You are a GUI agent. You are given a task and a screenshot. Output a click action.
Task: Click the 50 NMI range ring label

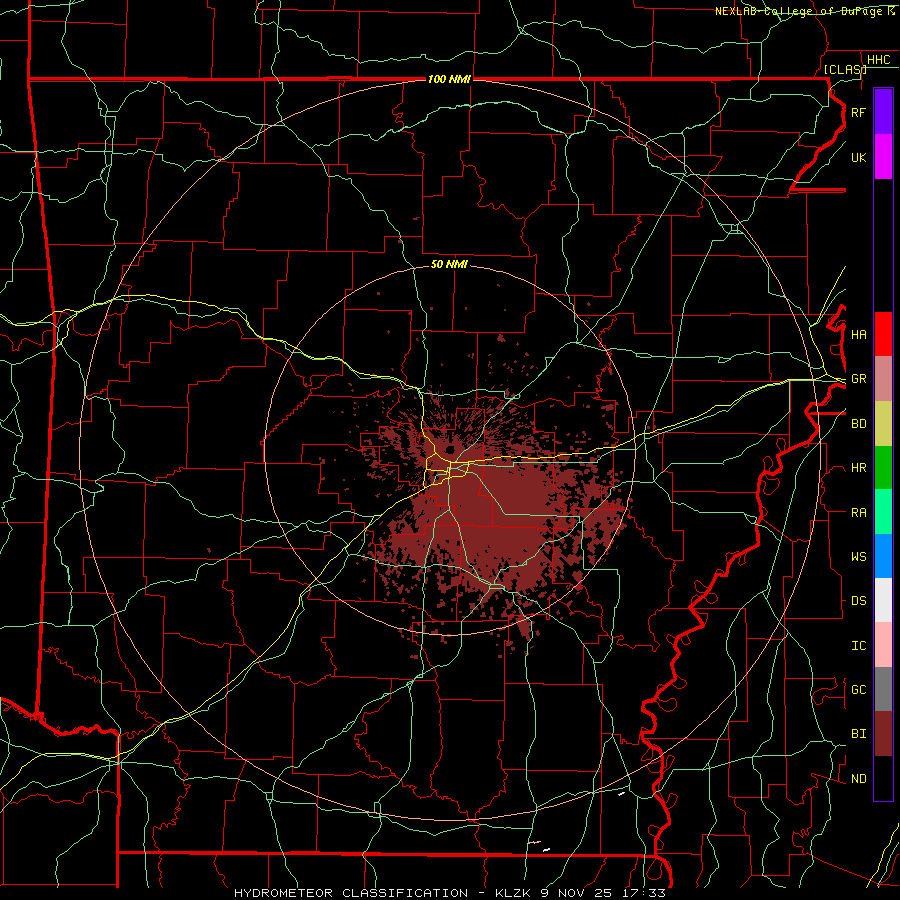pyautogui.click(x=449, y=264)
